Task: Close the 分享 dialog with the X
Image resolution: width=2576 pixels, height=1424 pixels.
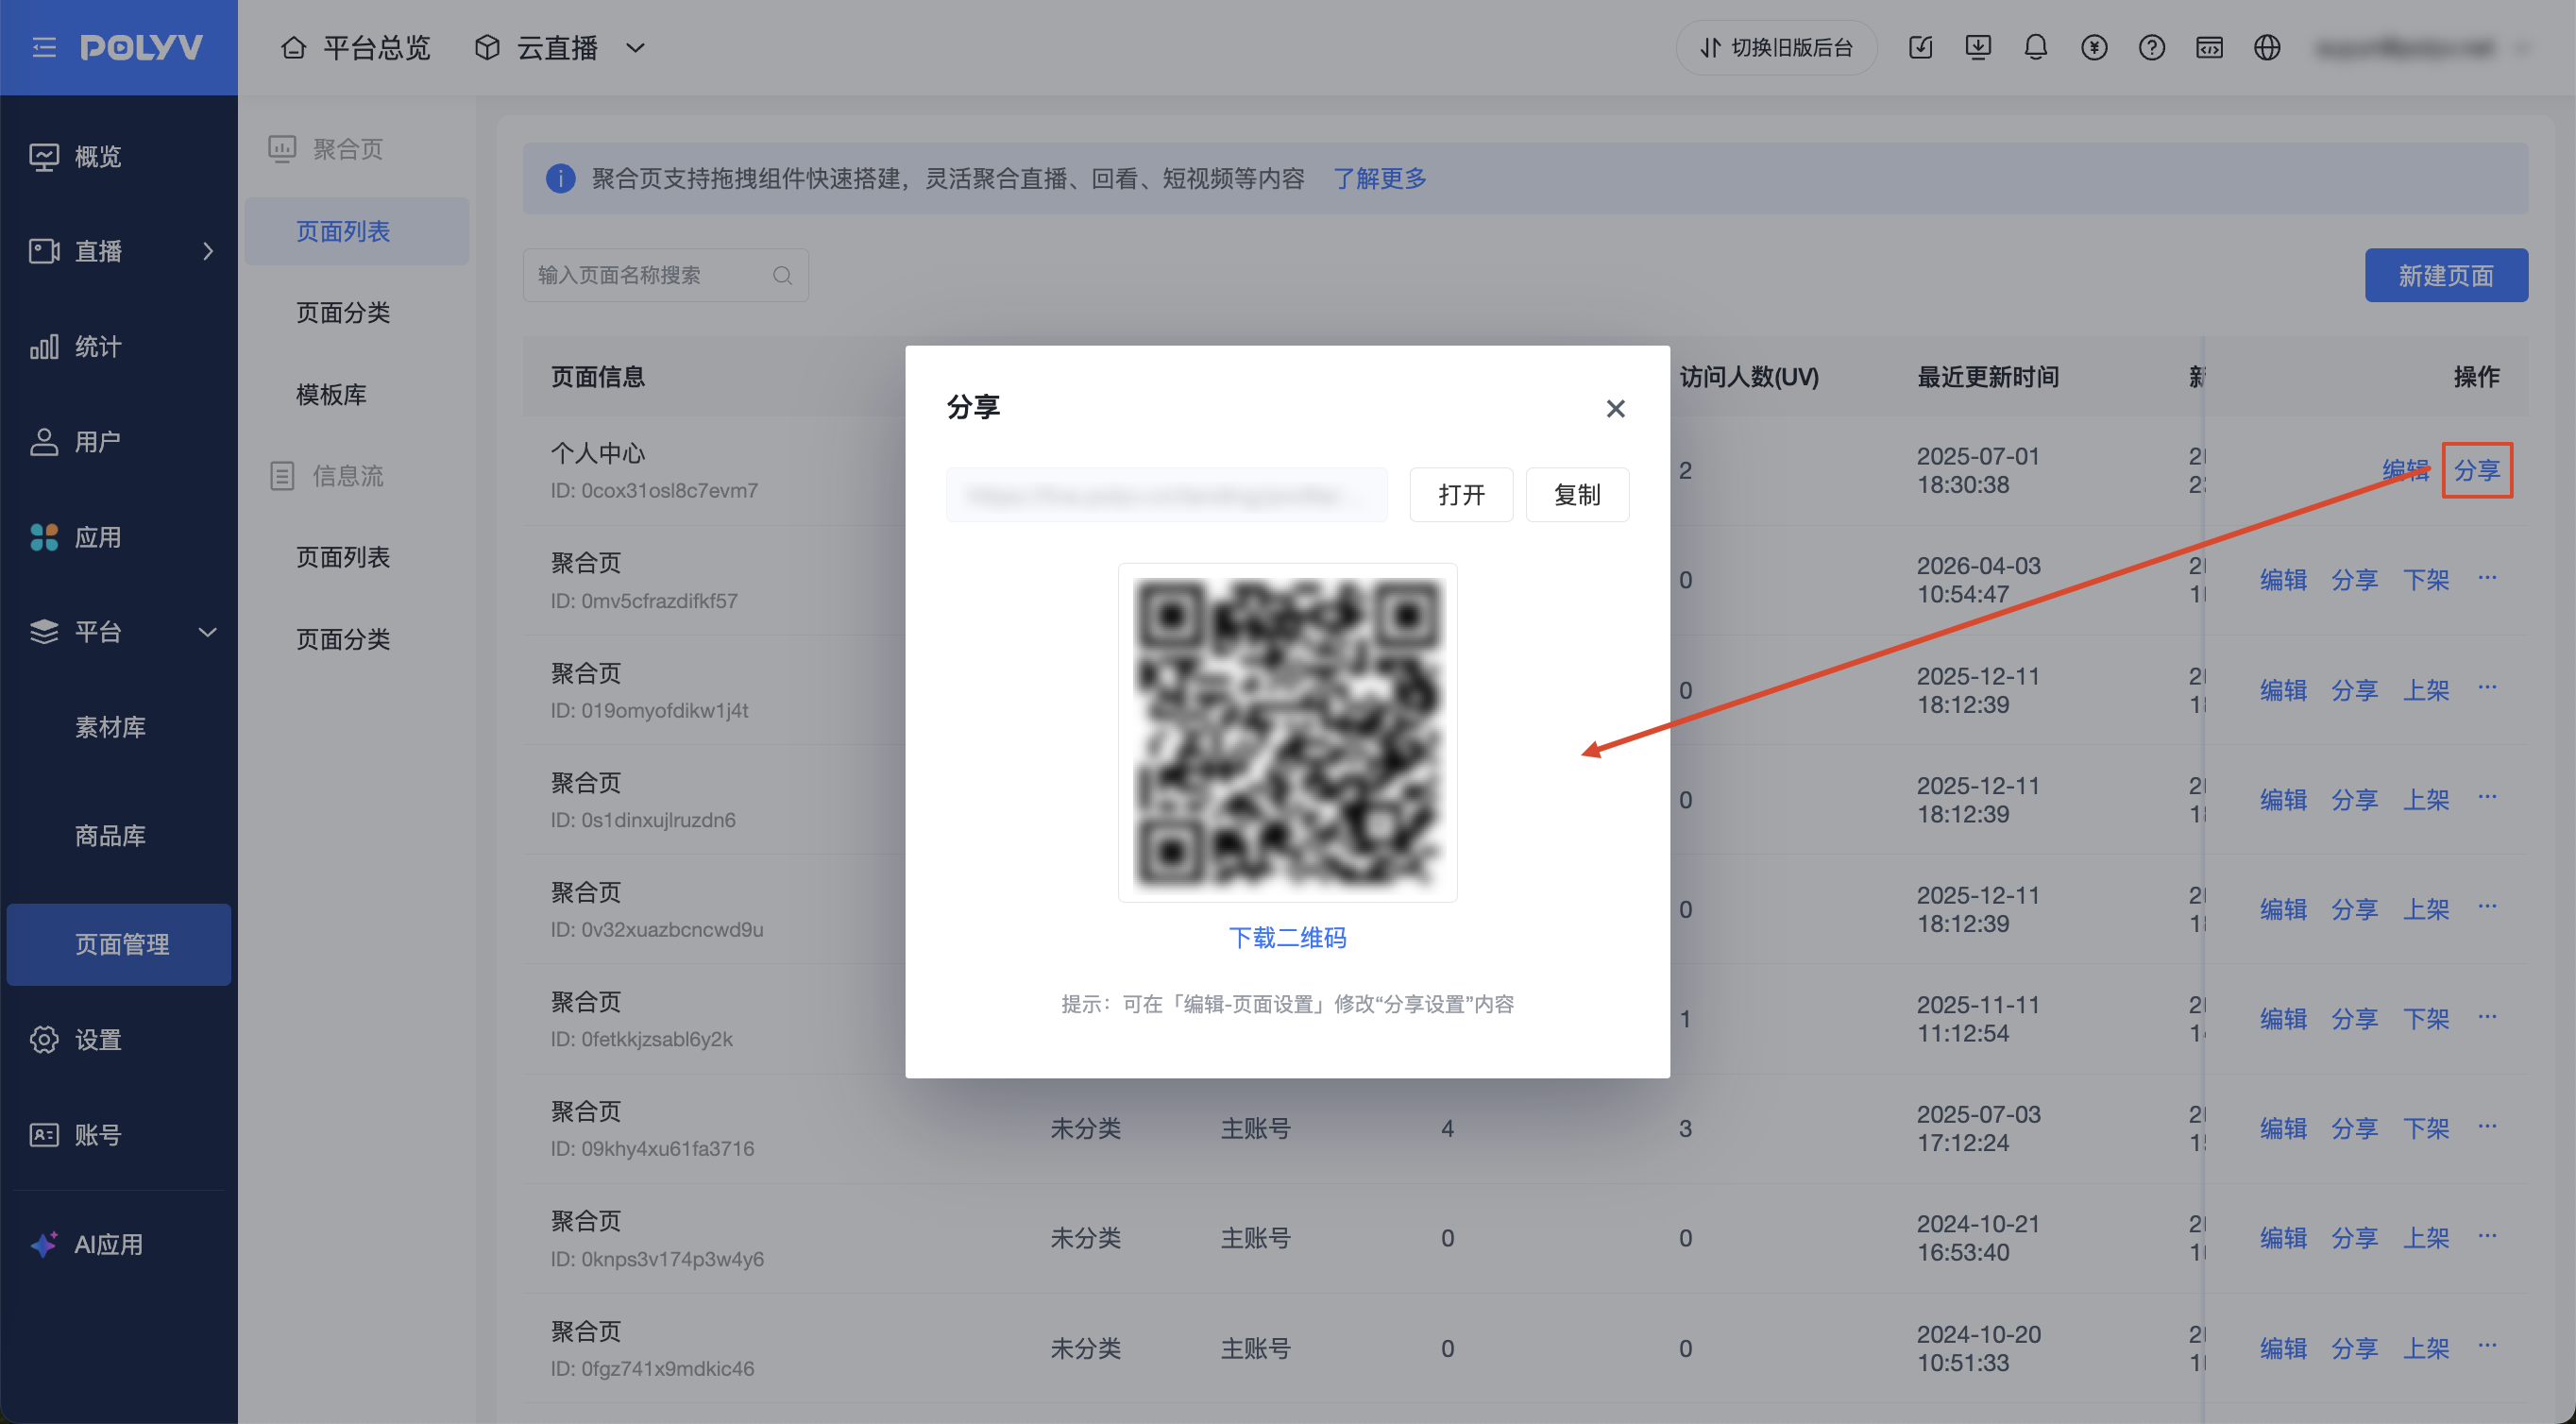Action: [x=1615, y=408]
